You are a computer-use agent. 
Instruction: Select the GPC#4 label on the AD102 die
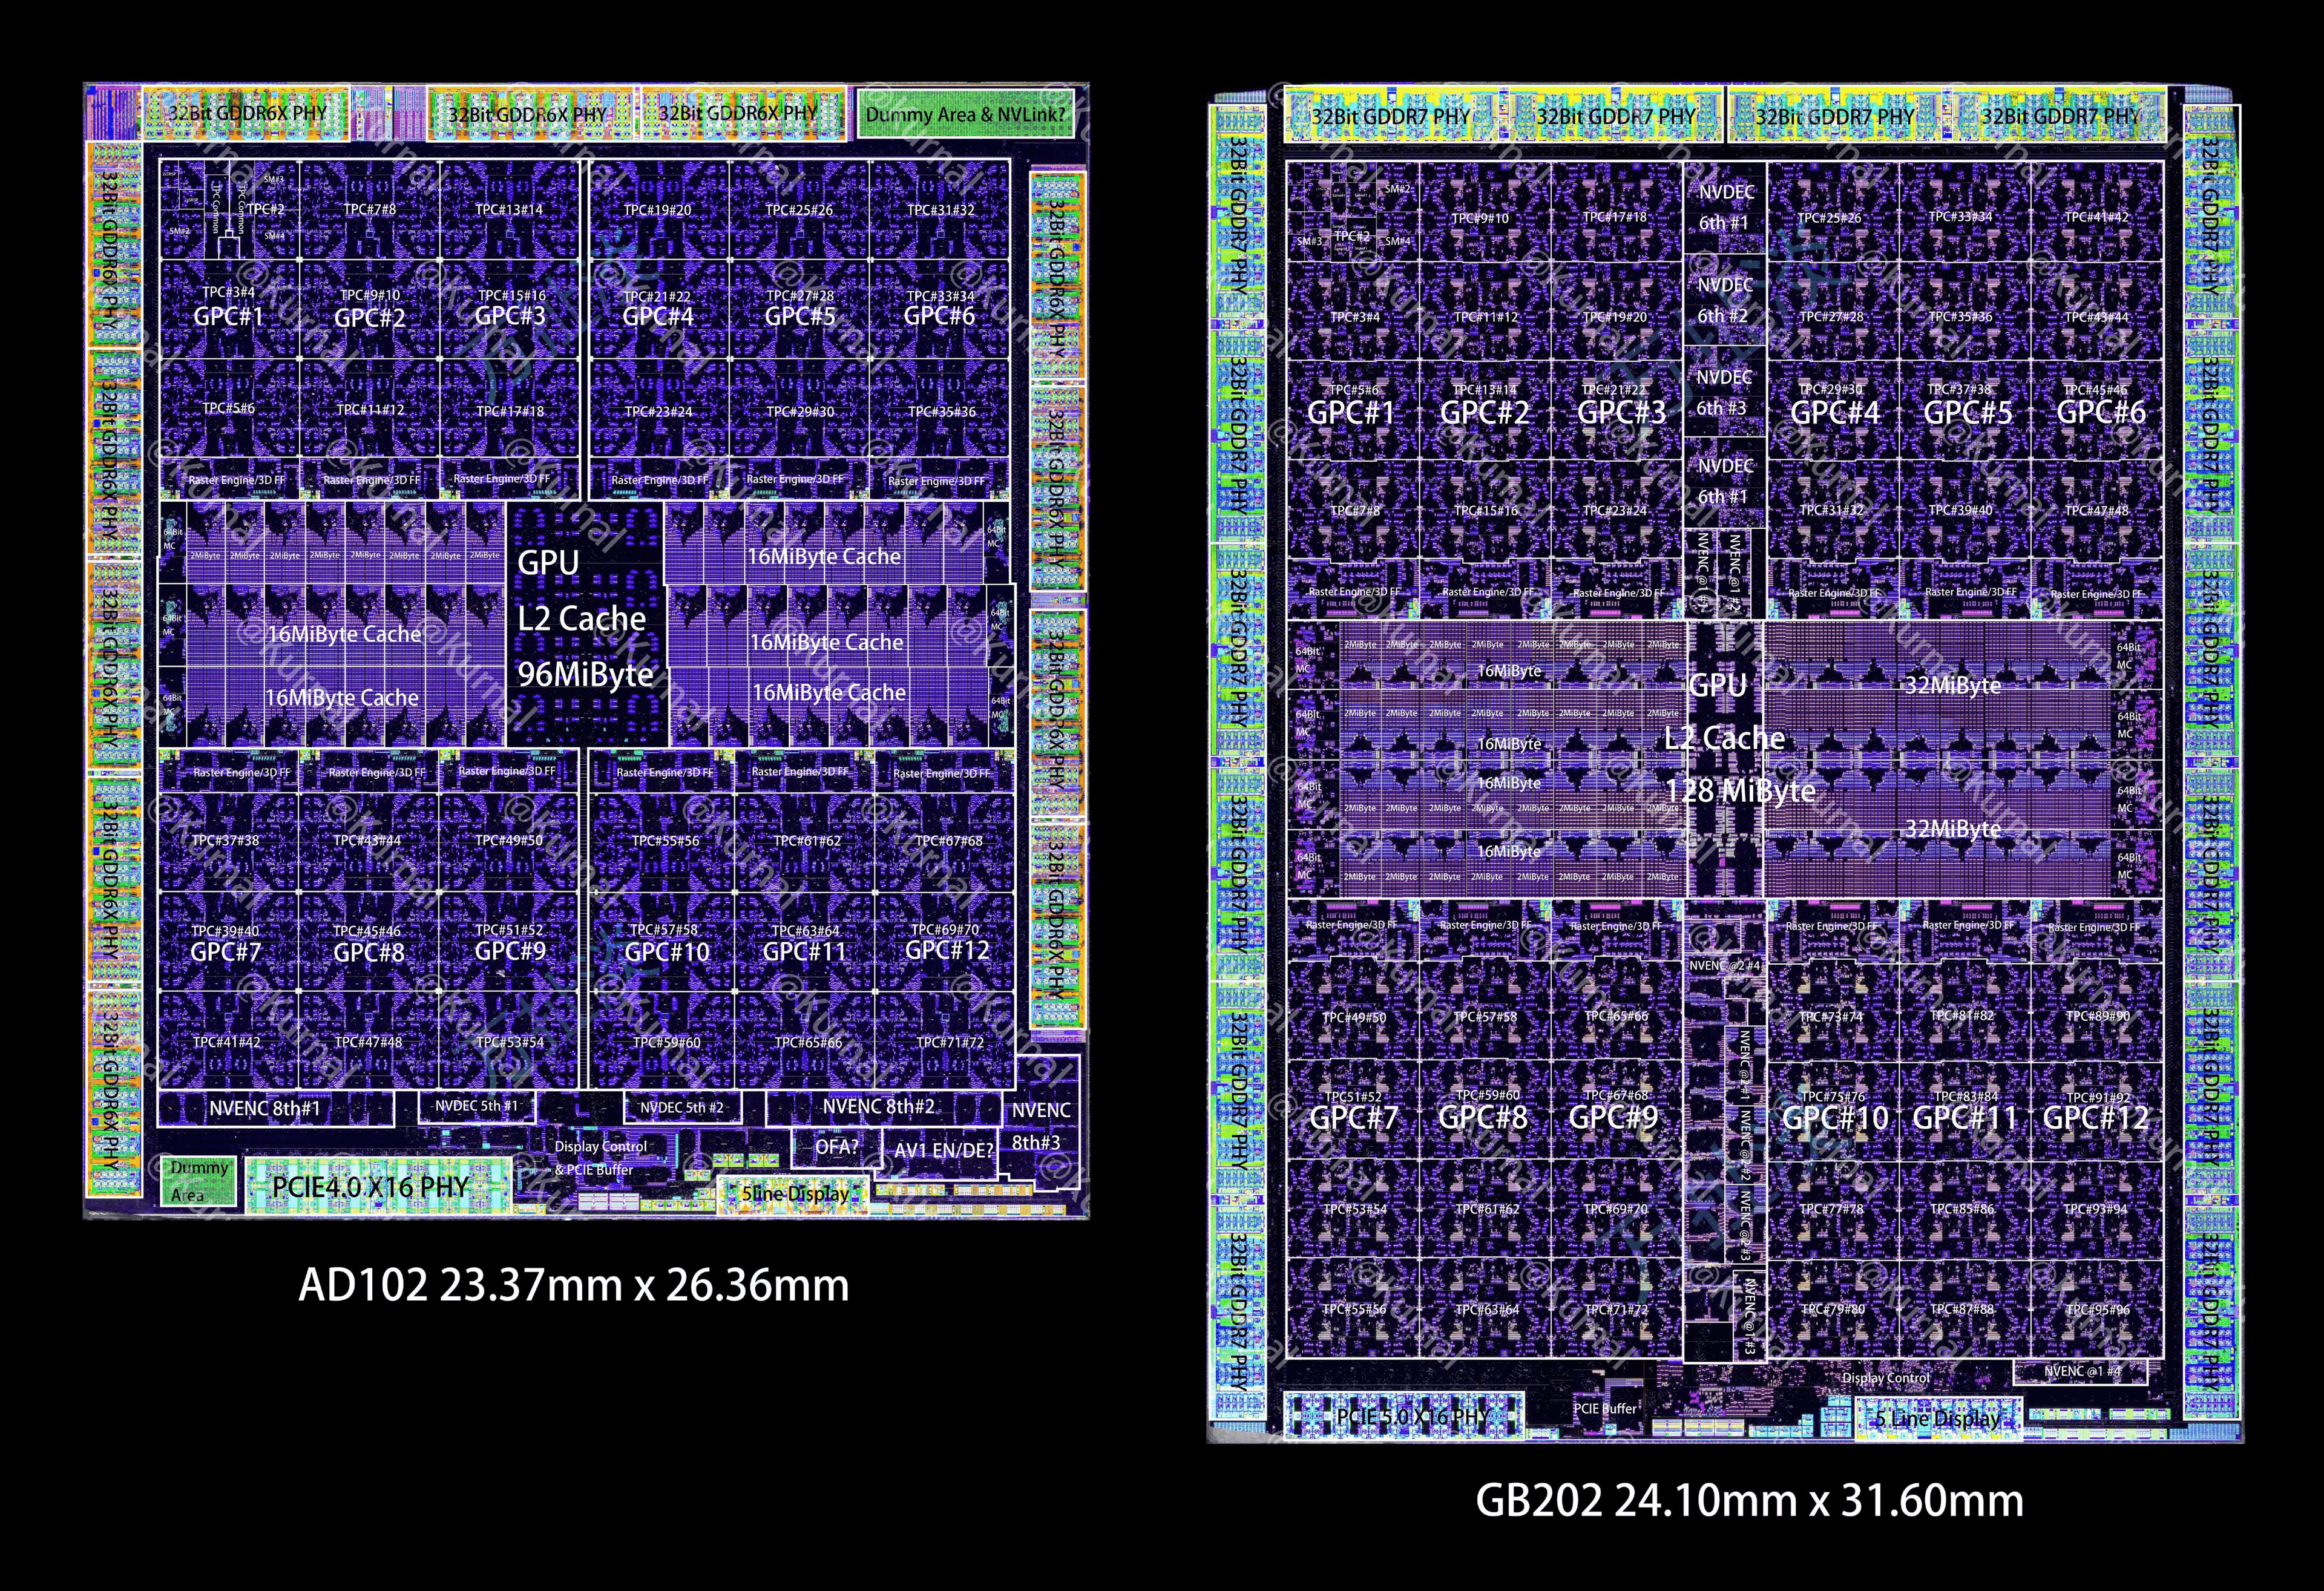[657, 317]
